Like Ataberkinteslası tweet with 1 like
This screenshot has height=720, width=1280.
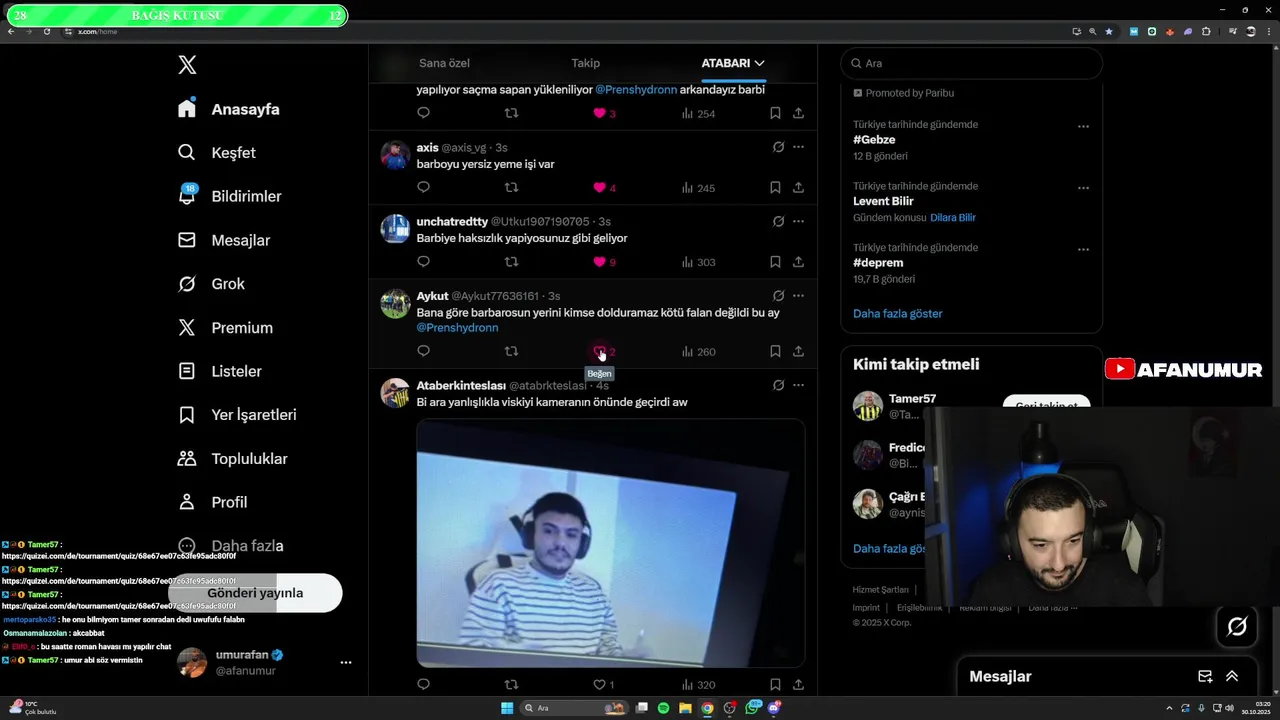pyautogui.click(x=600, y=685)
